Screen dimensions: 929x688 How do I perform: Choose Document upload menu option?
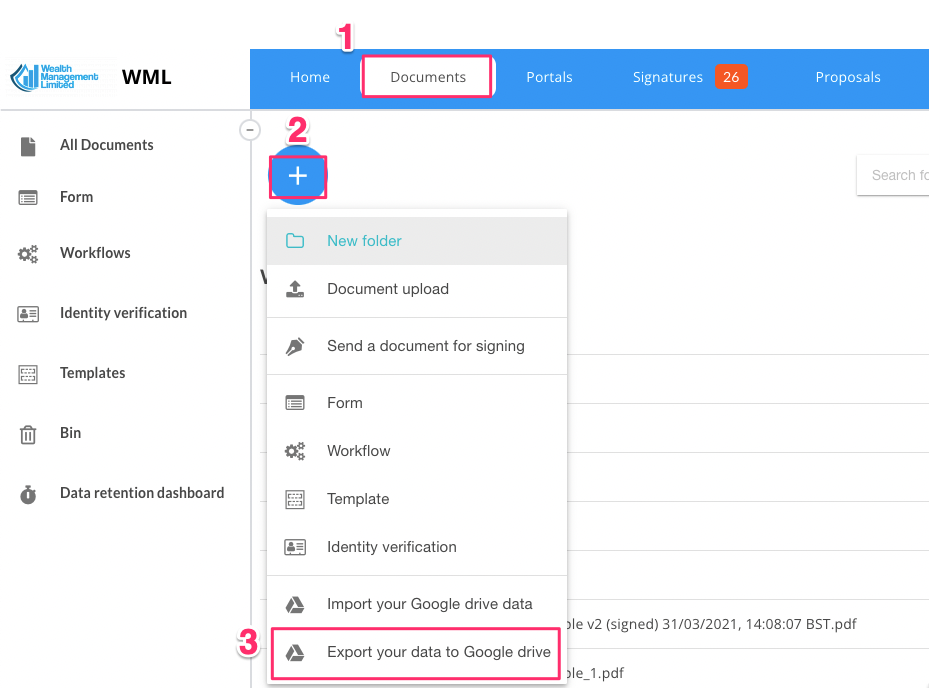387,289
